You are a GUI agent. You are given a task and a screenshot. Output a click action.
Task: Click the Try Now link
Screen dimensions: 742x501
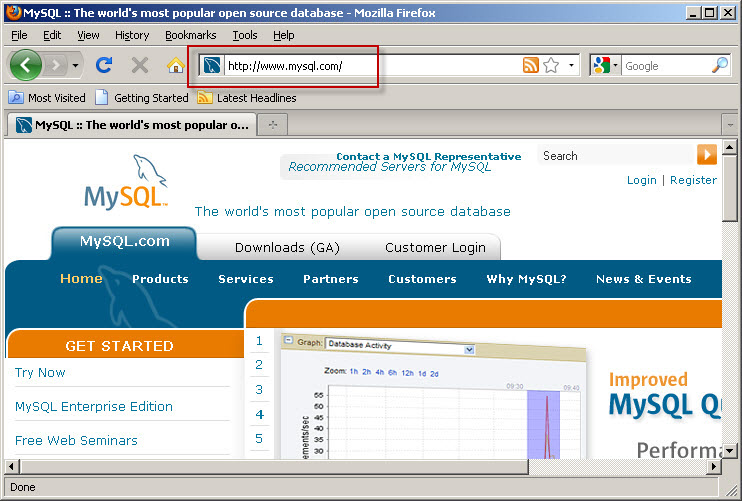coord(40,373)
